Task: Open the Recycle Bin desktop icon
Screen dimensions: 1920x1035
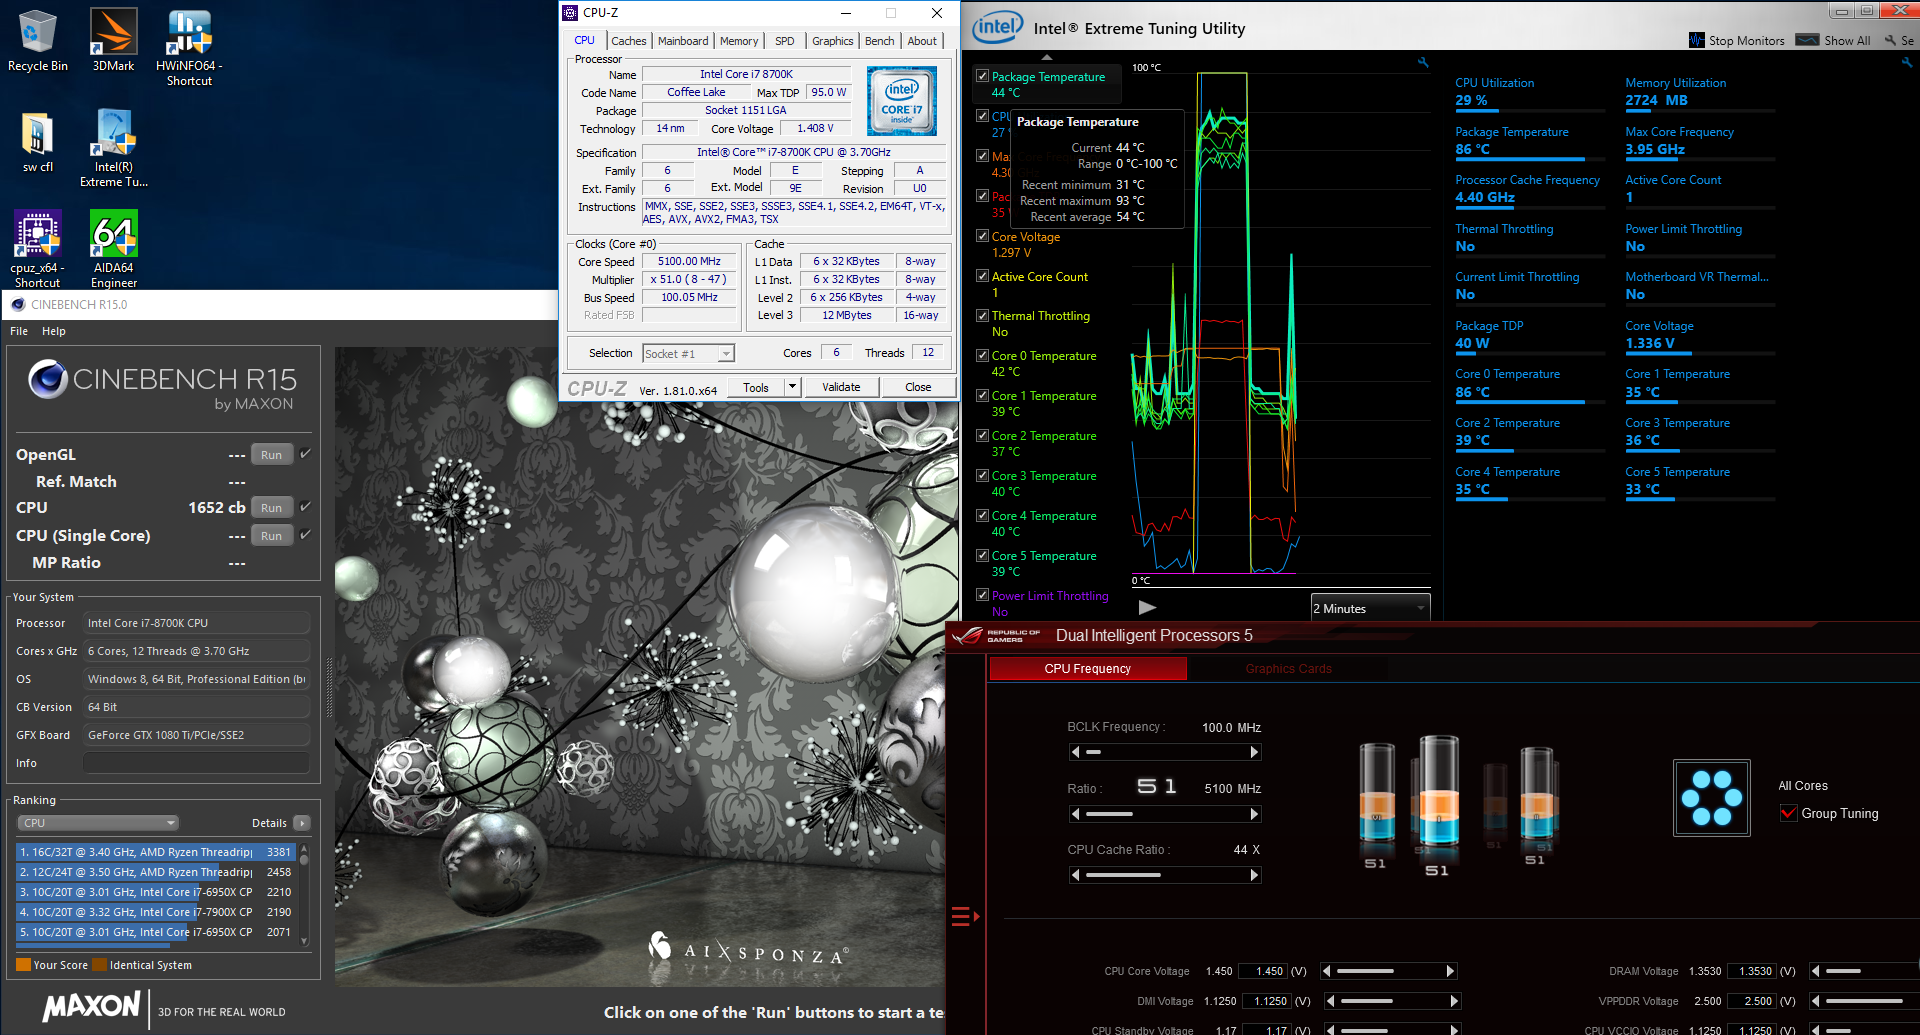Action: (x=38, y=40)
